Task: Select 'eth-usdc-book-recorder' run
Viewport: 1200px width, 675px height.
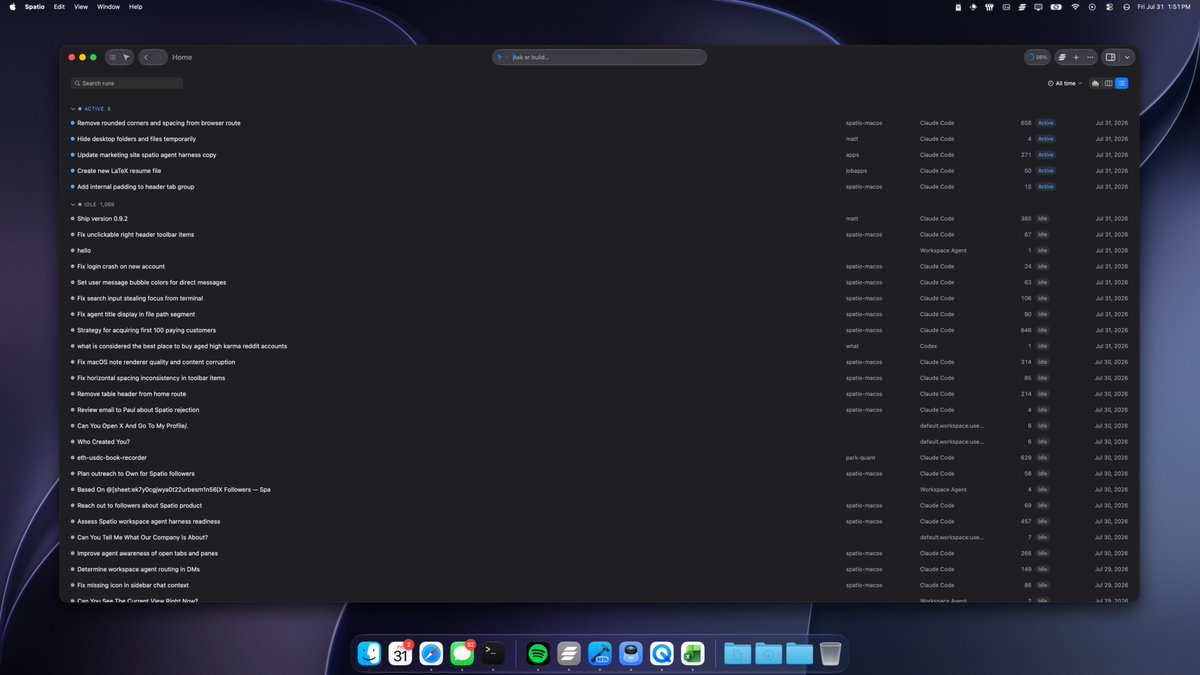Action: point(600,457)
